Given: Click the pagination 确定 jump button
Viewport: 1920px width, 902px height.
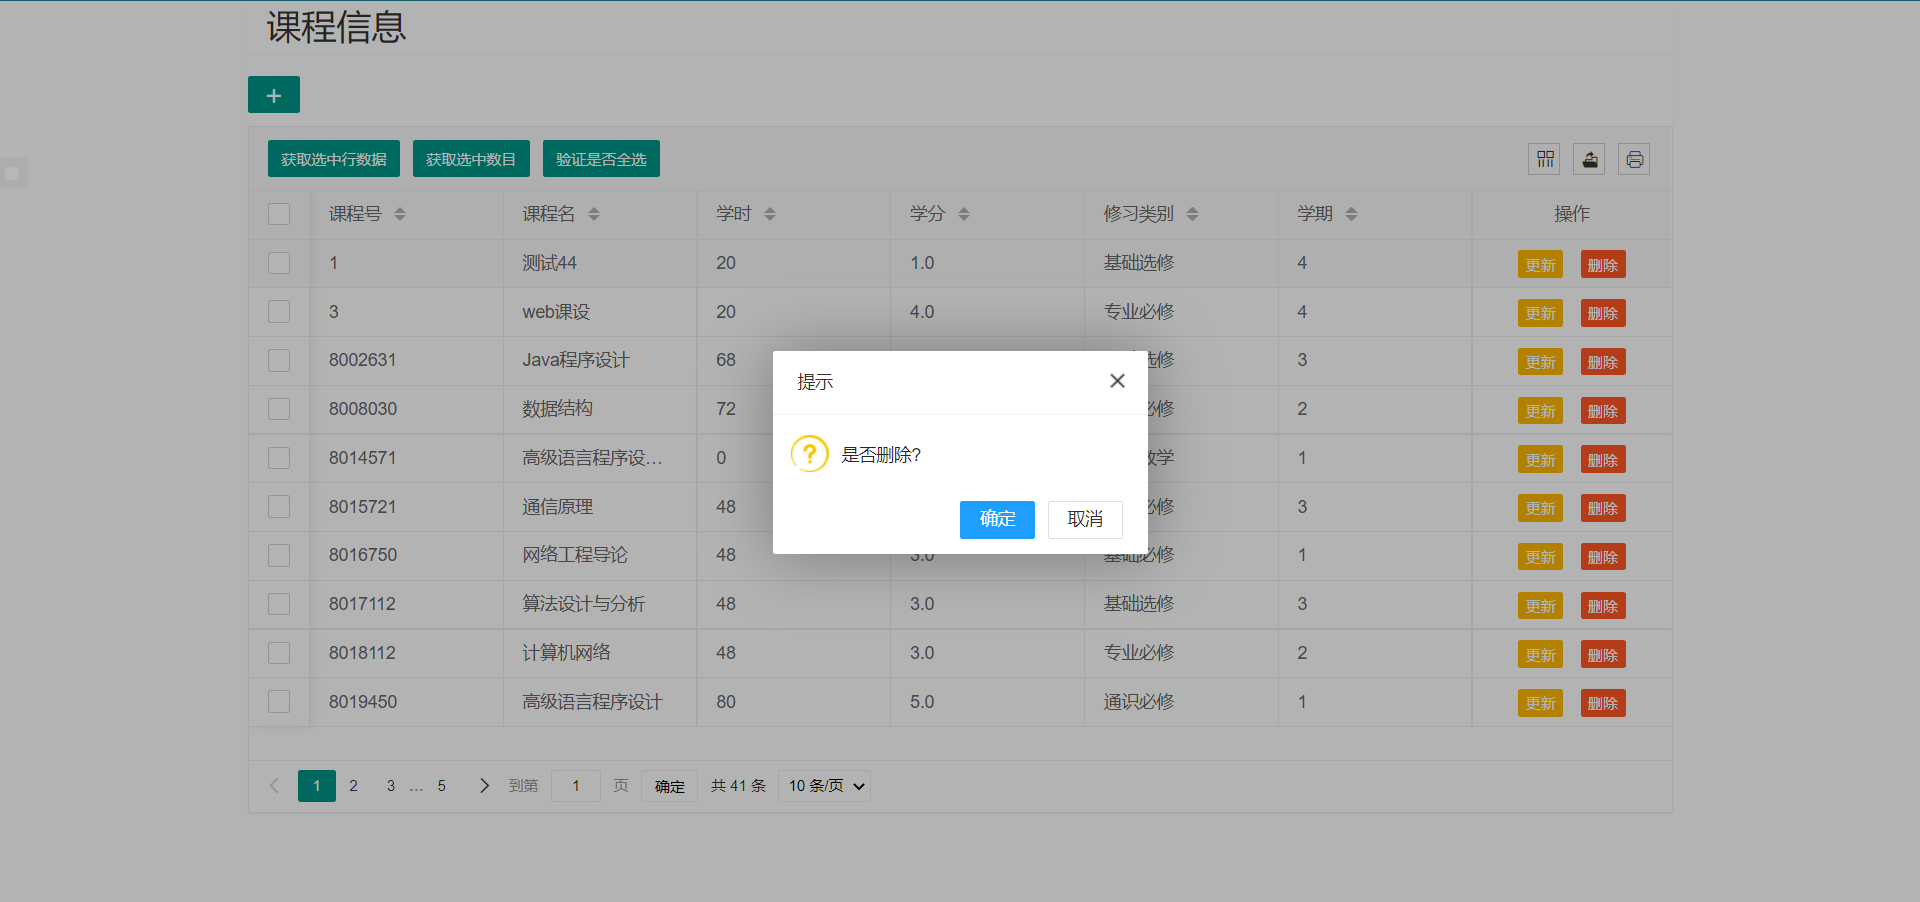Looking at the screenshot, I should tap(670, 786).
